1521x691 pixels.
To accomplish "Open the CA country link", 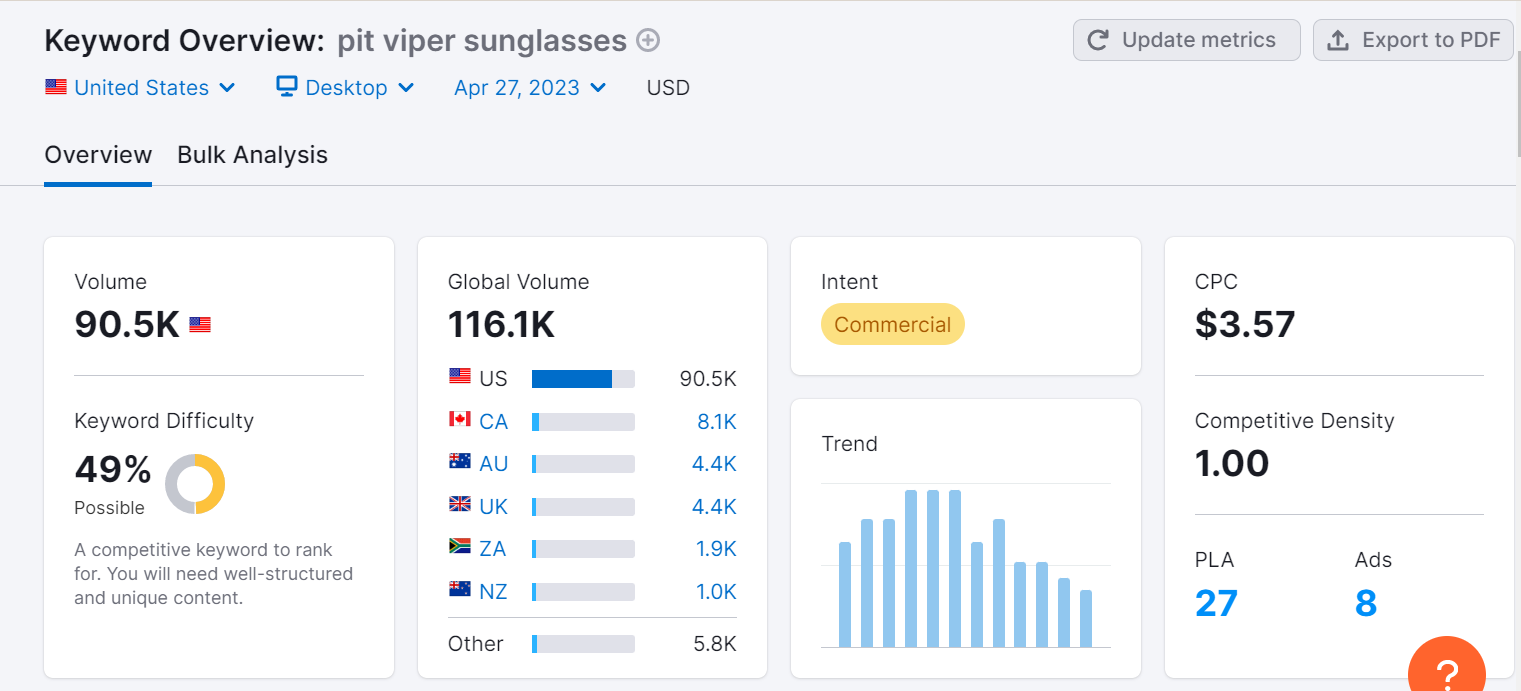I will click(x=493, y=422).
